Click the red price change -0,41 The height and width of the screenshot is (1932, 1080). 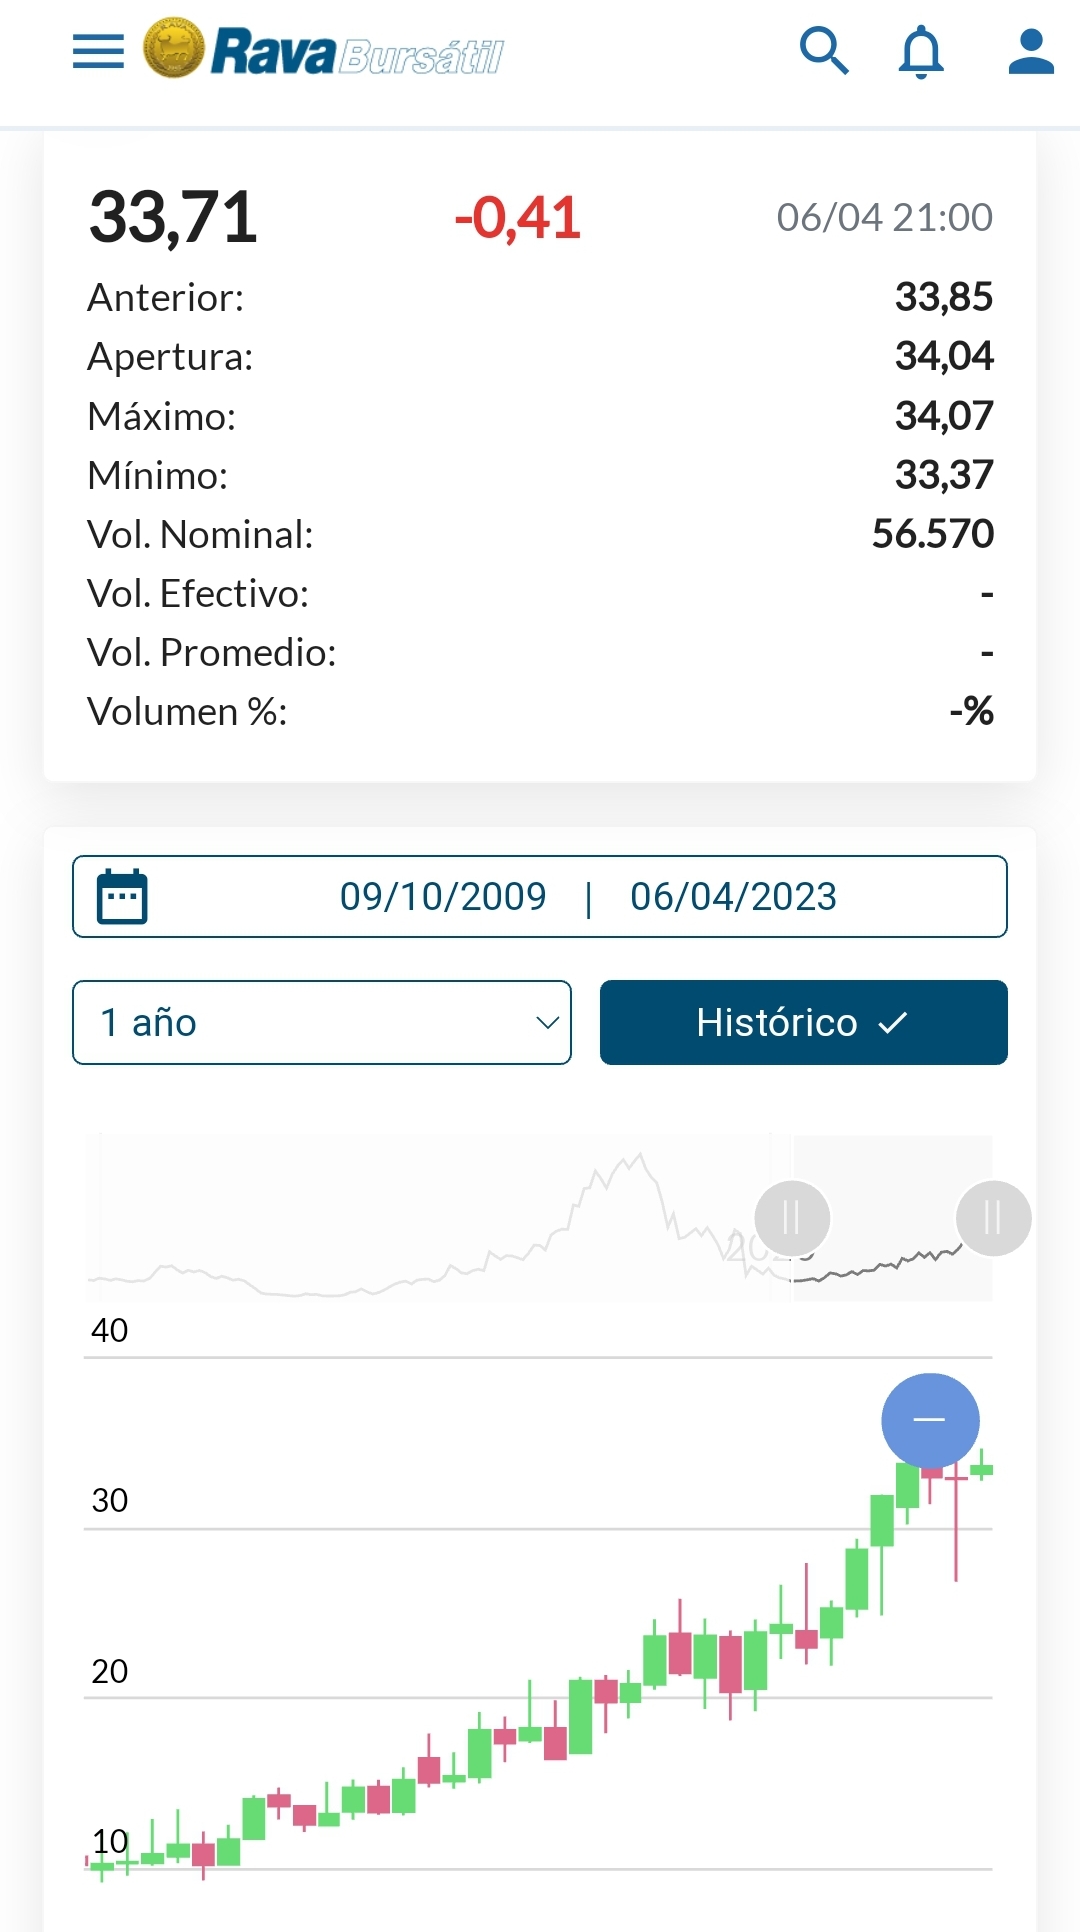click(x=517, y=217)
